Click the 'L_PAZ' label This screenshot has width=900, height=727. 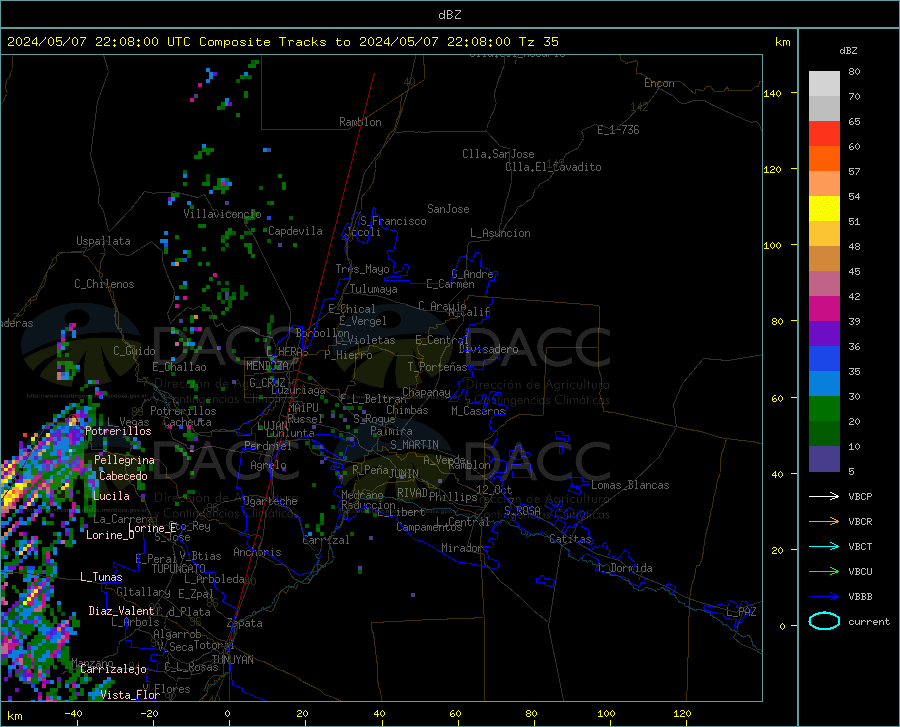point(741,612)
